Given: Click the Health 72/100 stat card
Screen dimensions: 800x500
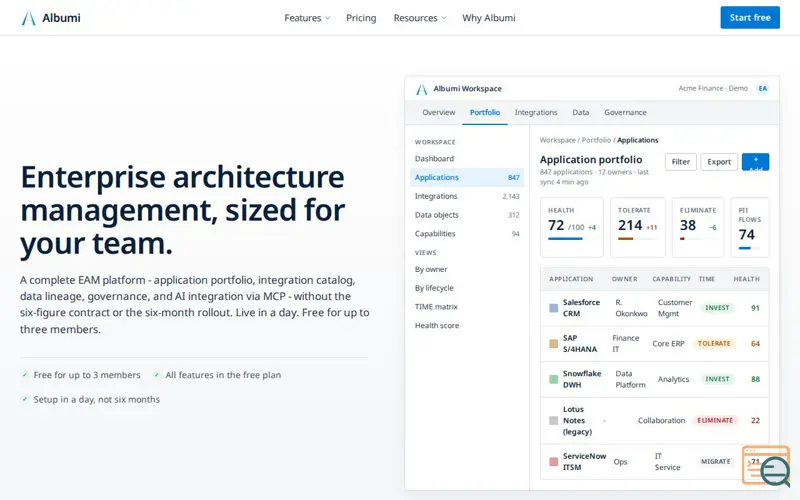Looking at the screenshot, I should (x=571, y=228).
